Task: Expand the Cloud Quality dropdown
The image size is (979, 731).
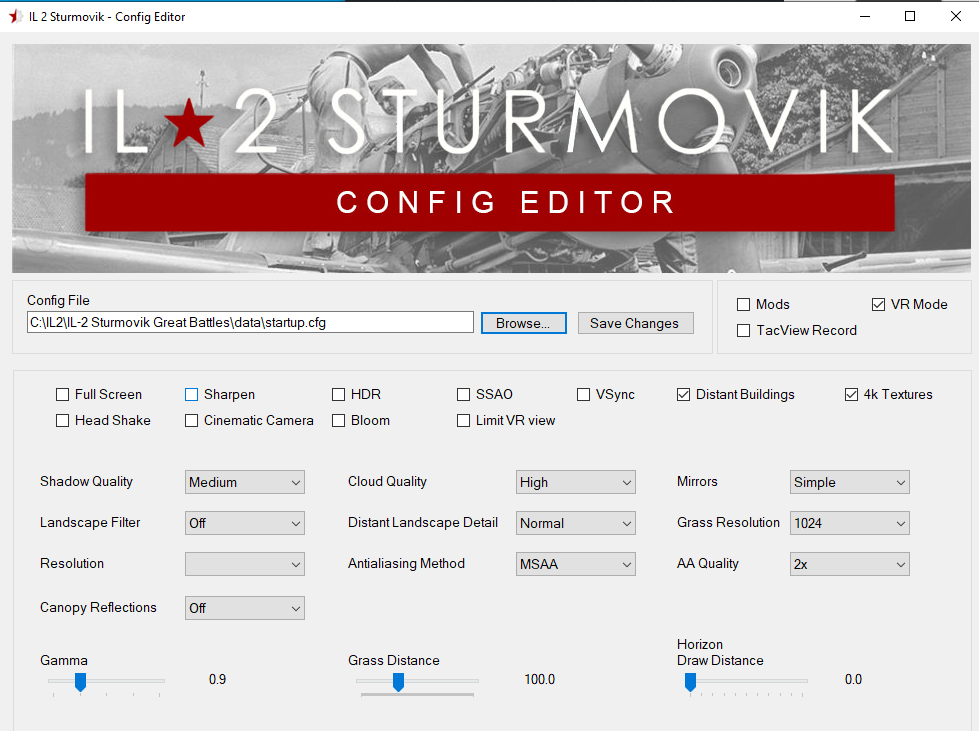Action: [576, 483]
